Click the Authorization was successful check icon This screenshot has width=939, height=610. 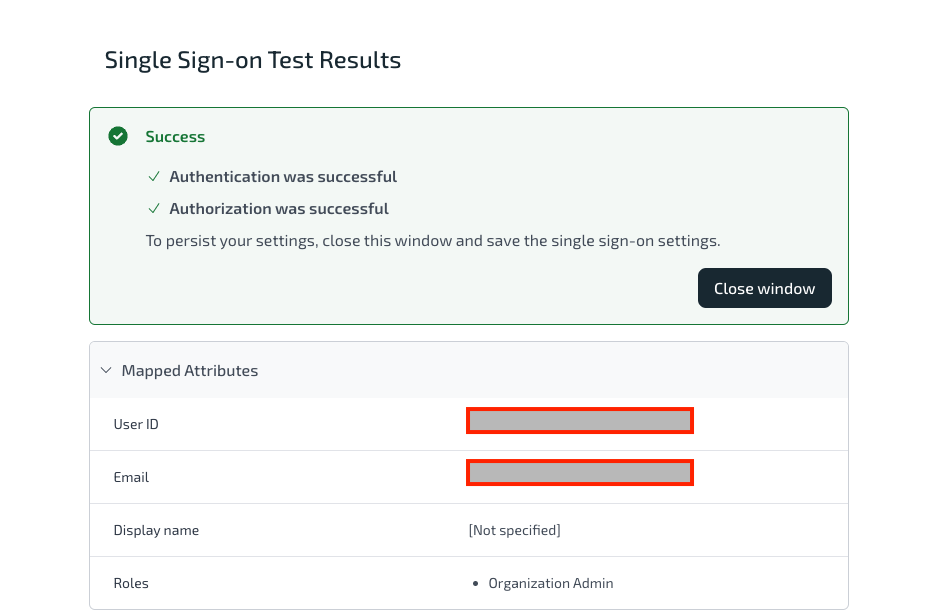[154, 208]
